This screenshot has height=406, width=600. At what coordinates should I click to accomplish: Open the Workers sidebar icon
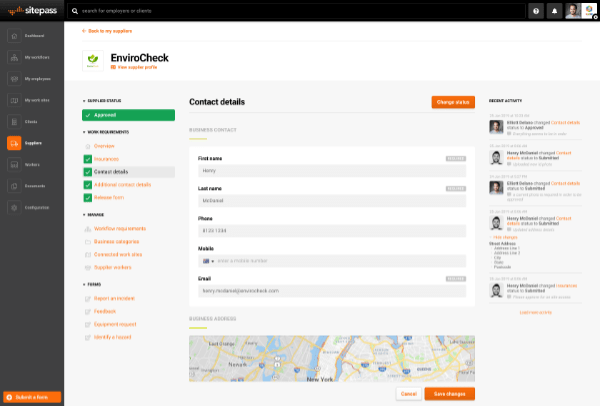[14, 165]
